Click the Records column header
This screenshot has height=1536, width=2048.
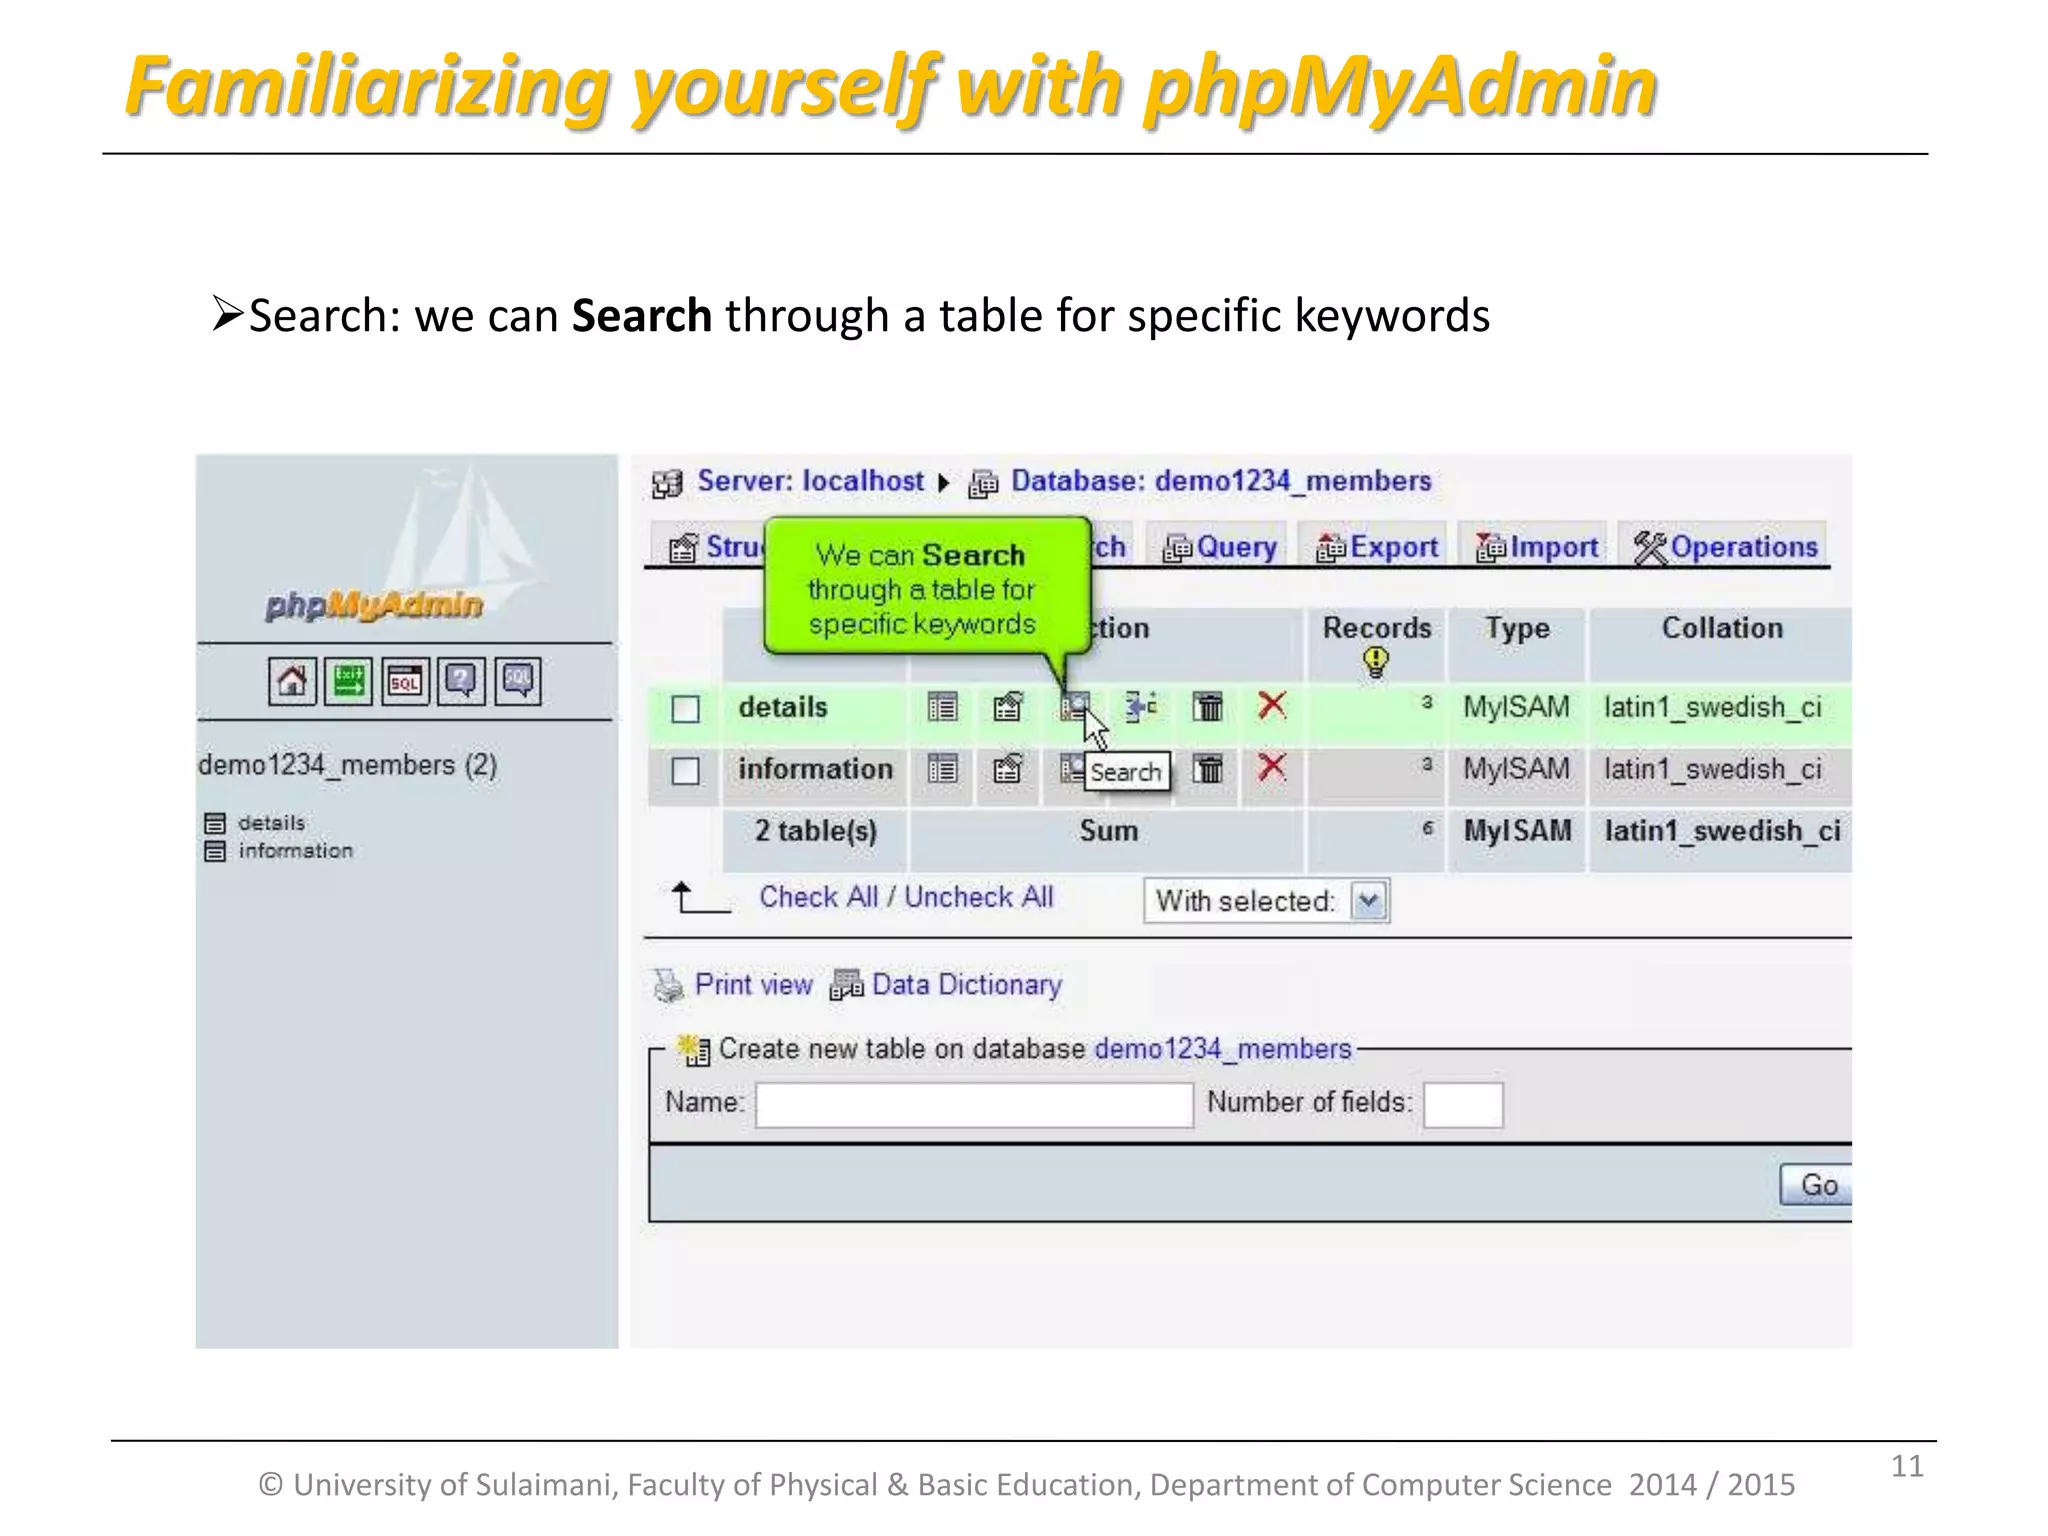tap(1377, 628)
